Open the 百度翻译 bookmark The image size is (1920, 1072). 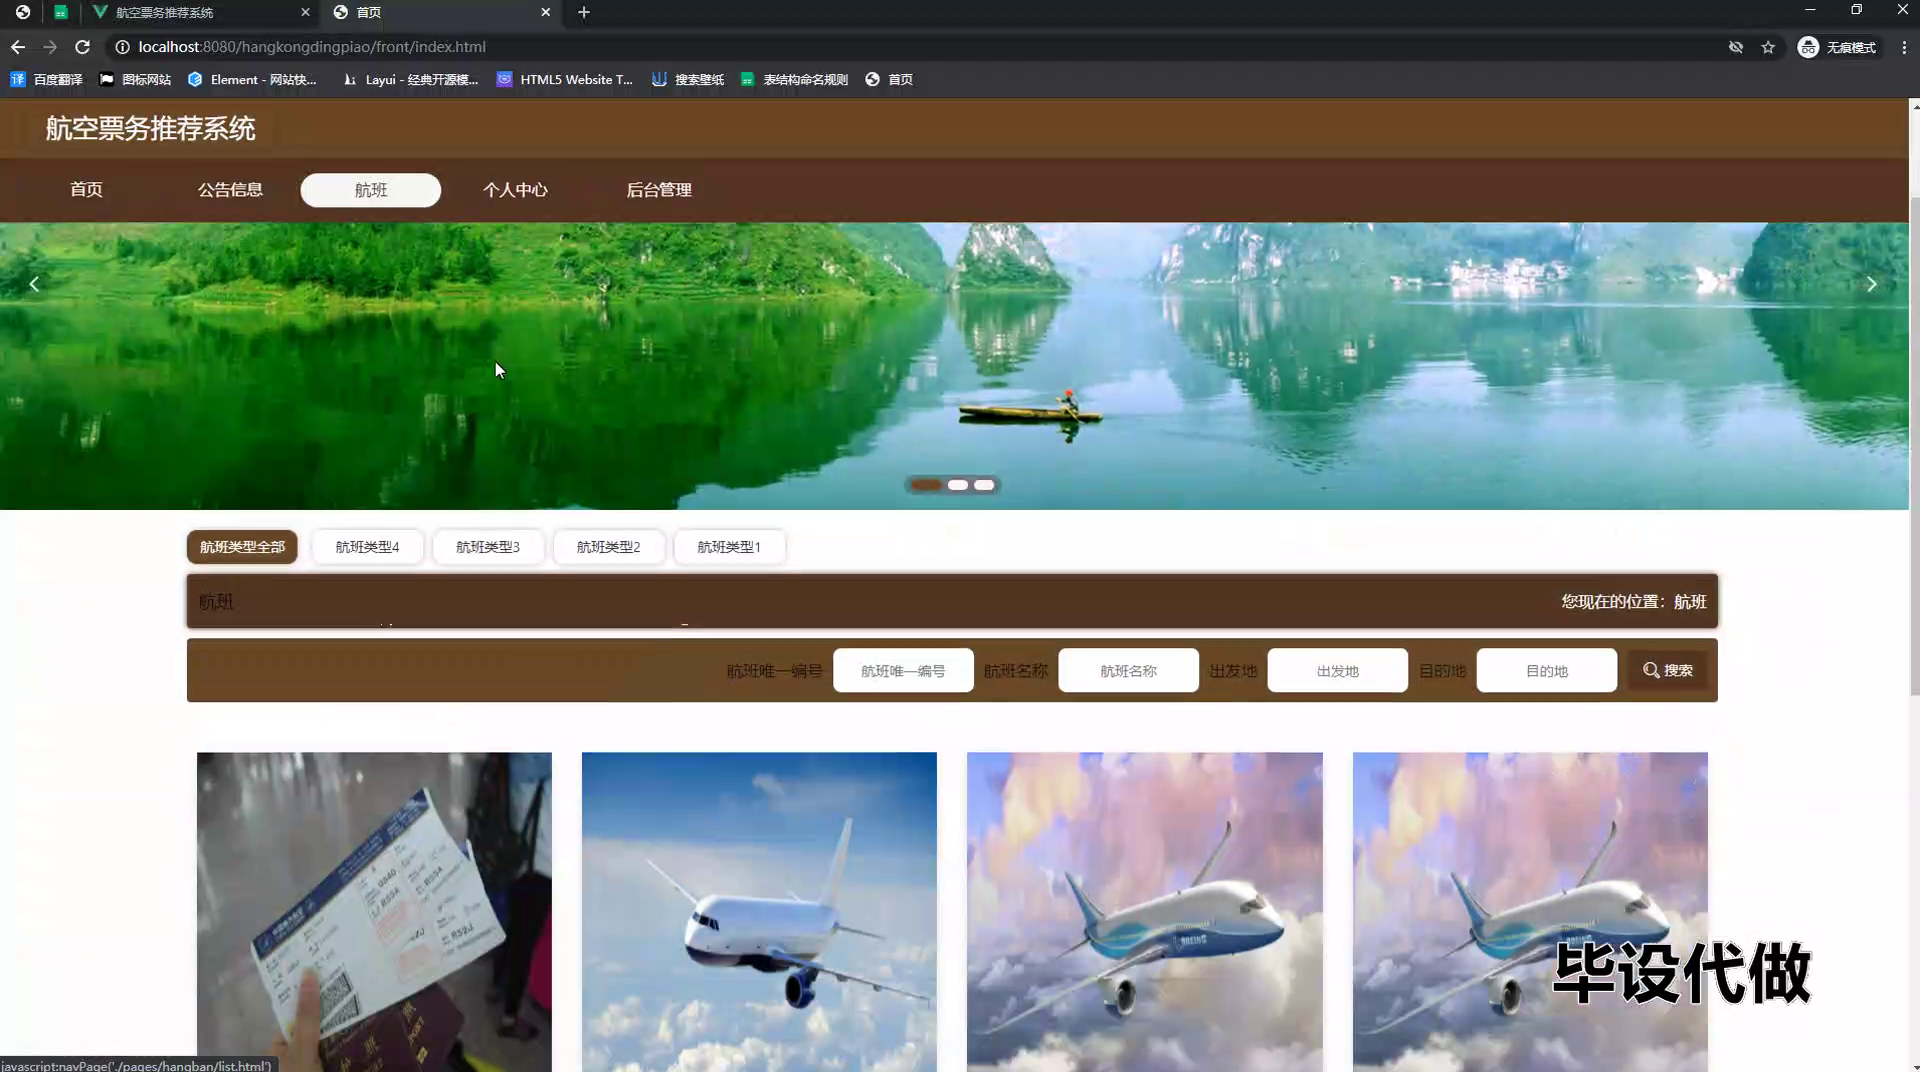click(x=46, y=79)
